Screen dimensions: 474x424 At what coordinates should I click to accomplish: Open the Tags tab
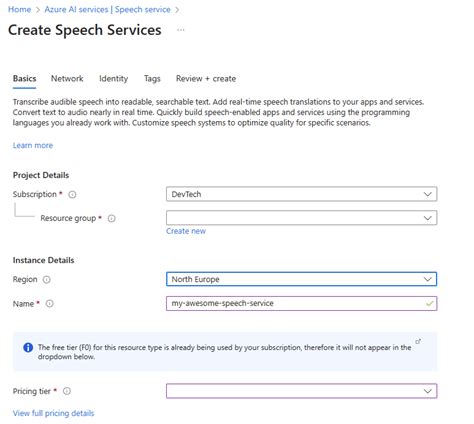click(x=152, y=79)
